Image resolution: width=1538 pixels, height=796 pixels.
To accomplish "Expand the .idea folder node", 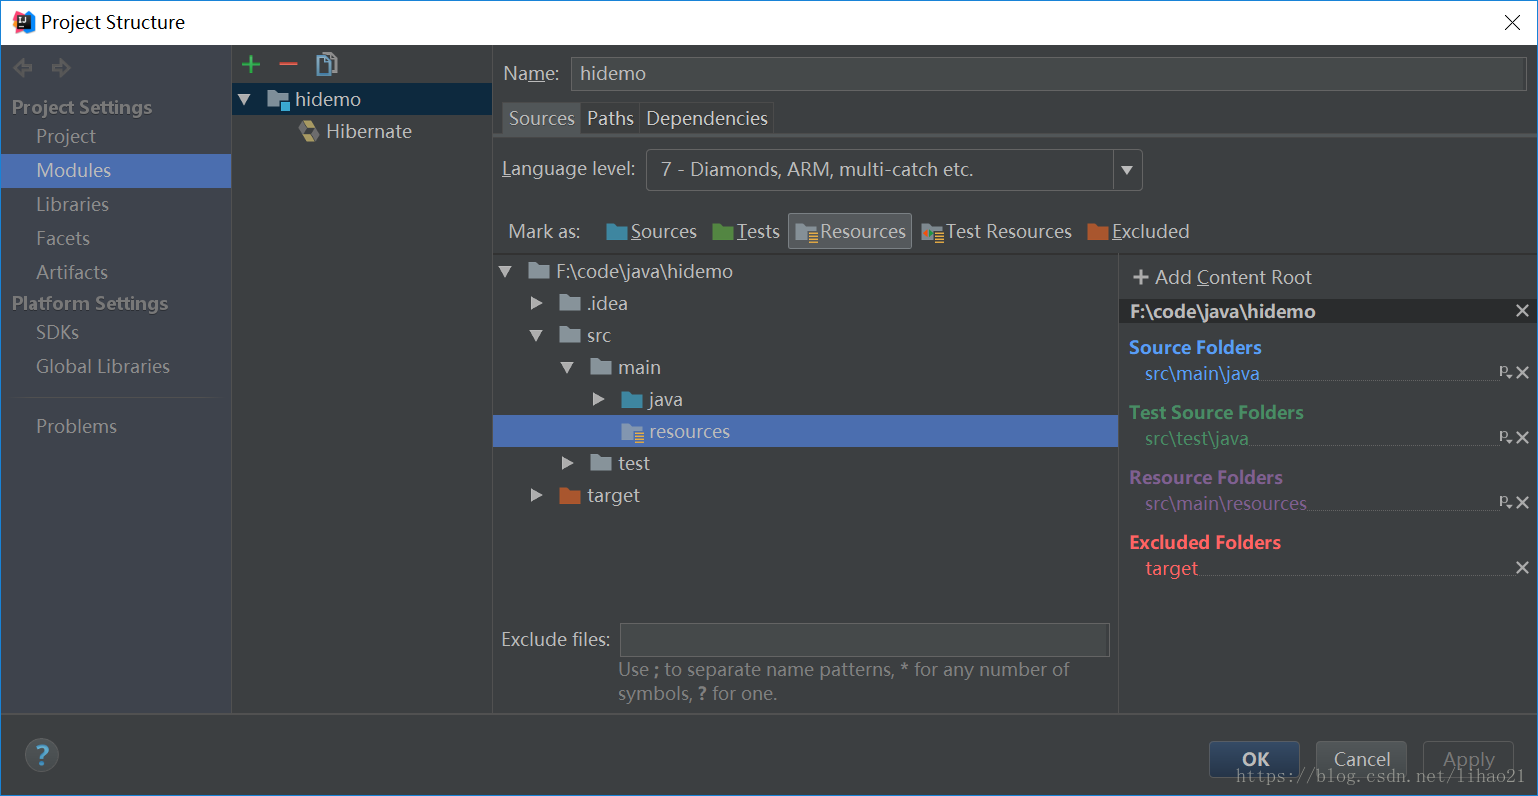I will [537, 303].
